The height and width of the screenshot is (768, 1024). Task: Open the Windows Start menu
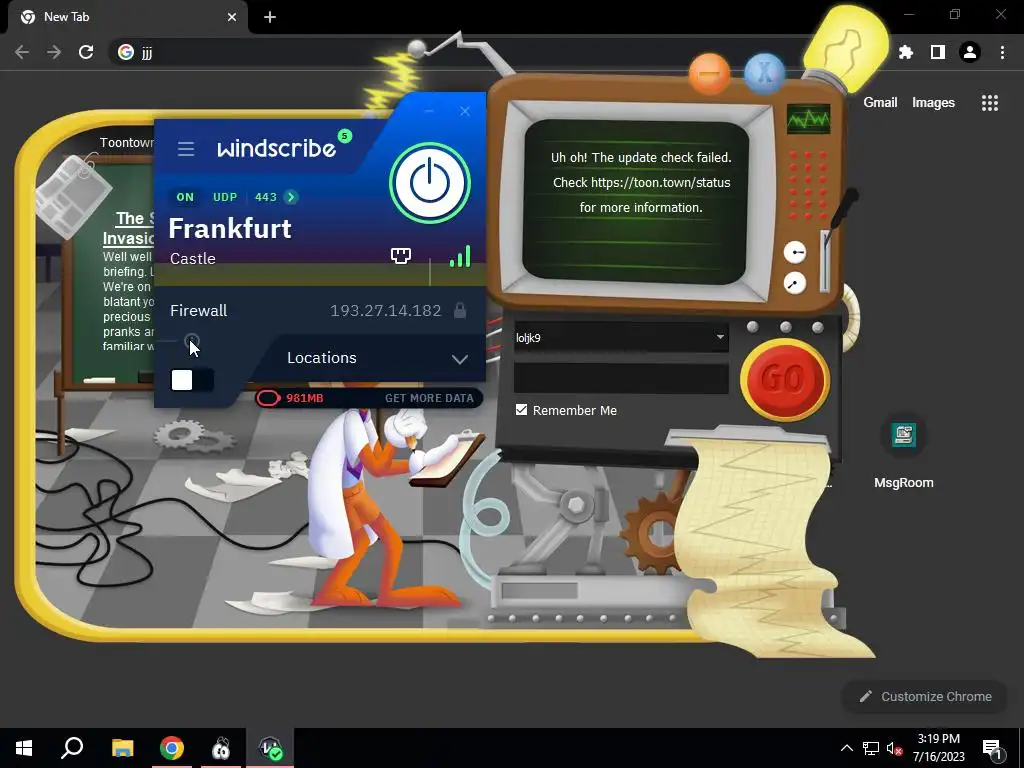click(x=24, y=748)
